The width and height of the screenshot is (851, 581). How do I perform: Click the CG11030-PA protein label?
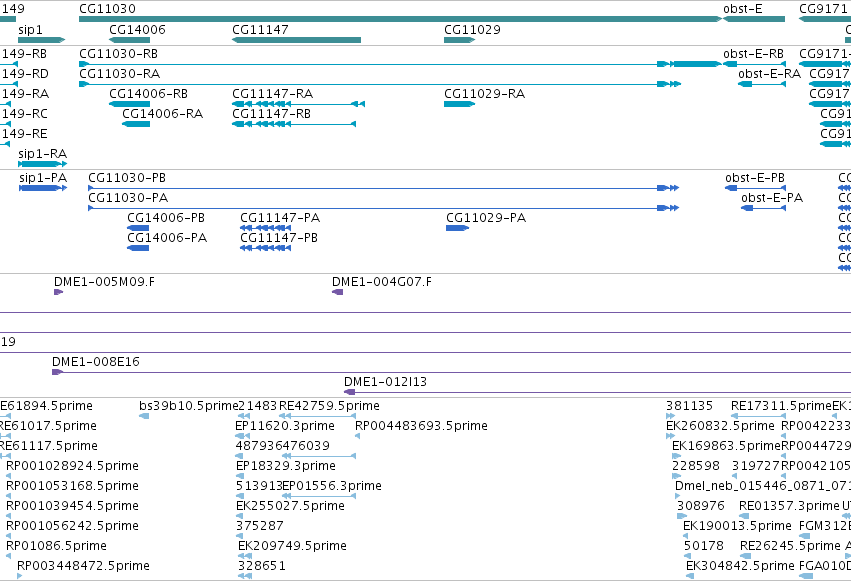tap(128, 198)
